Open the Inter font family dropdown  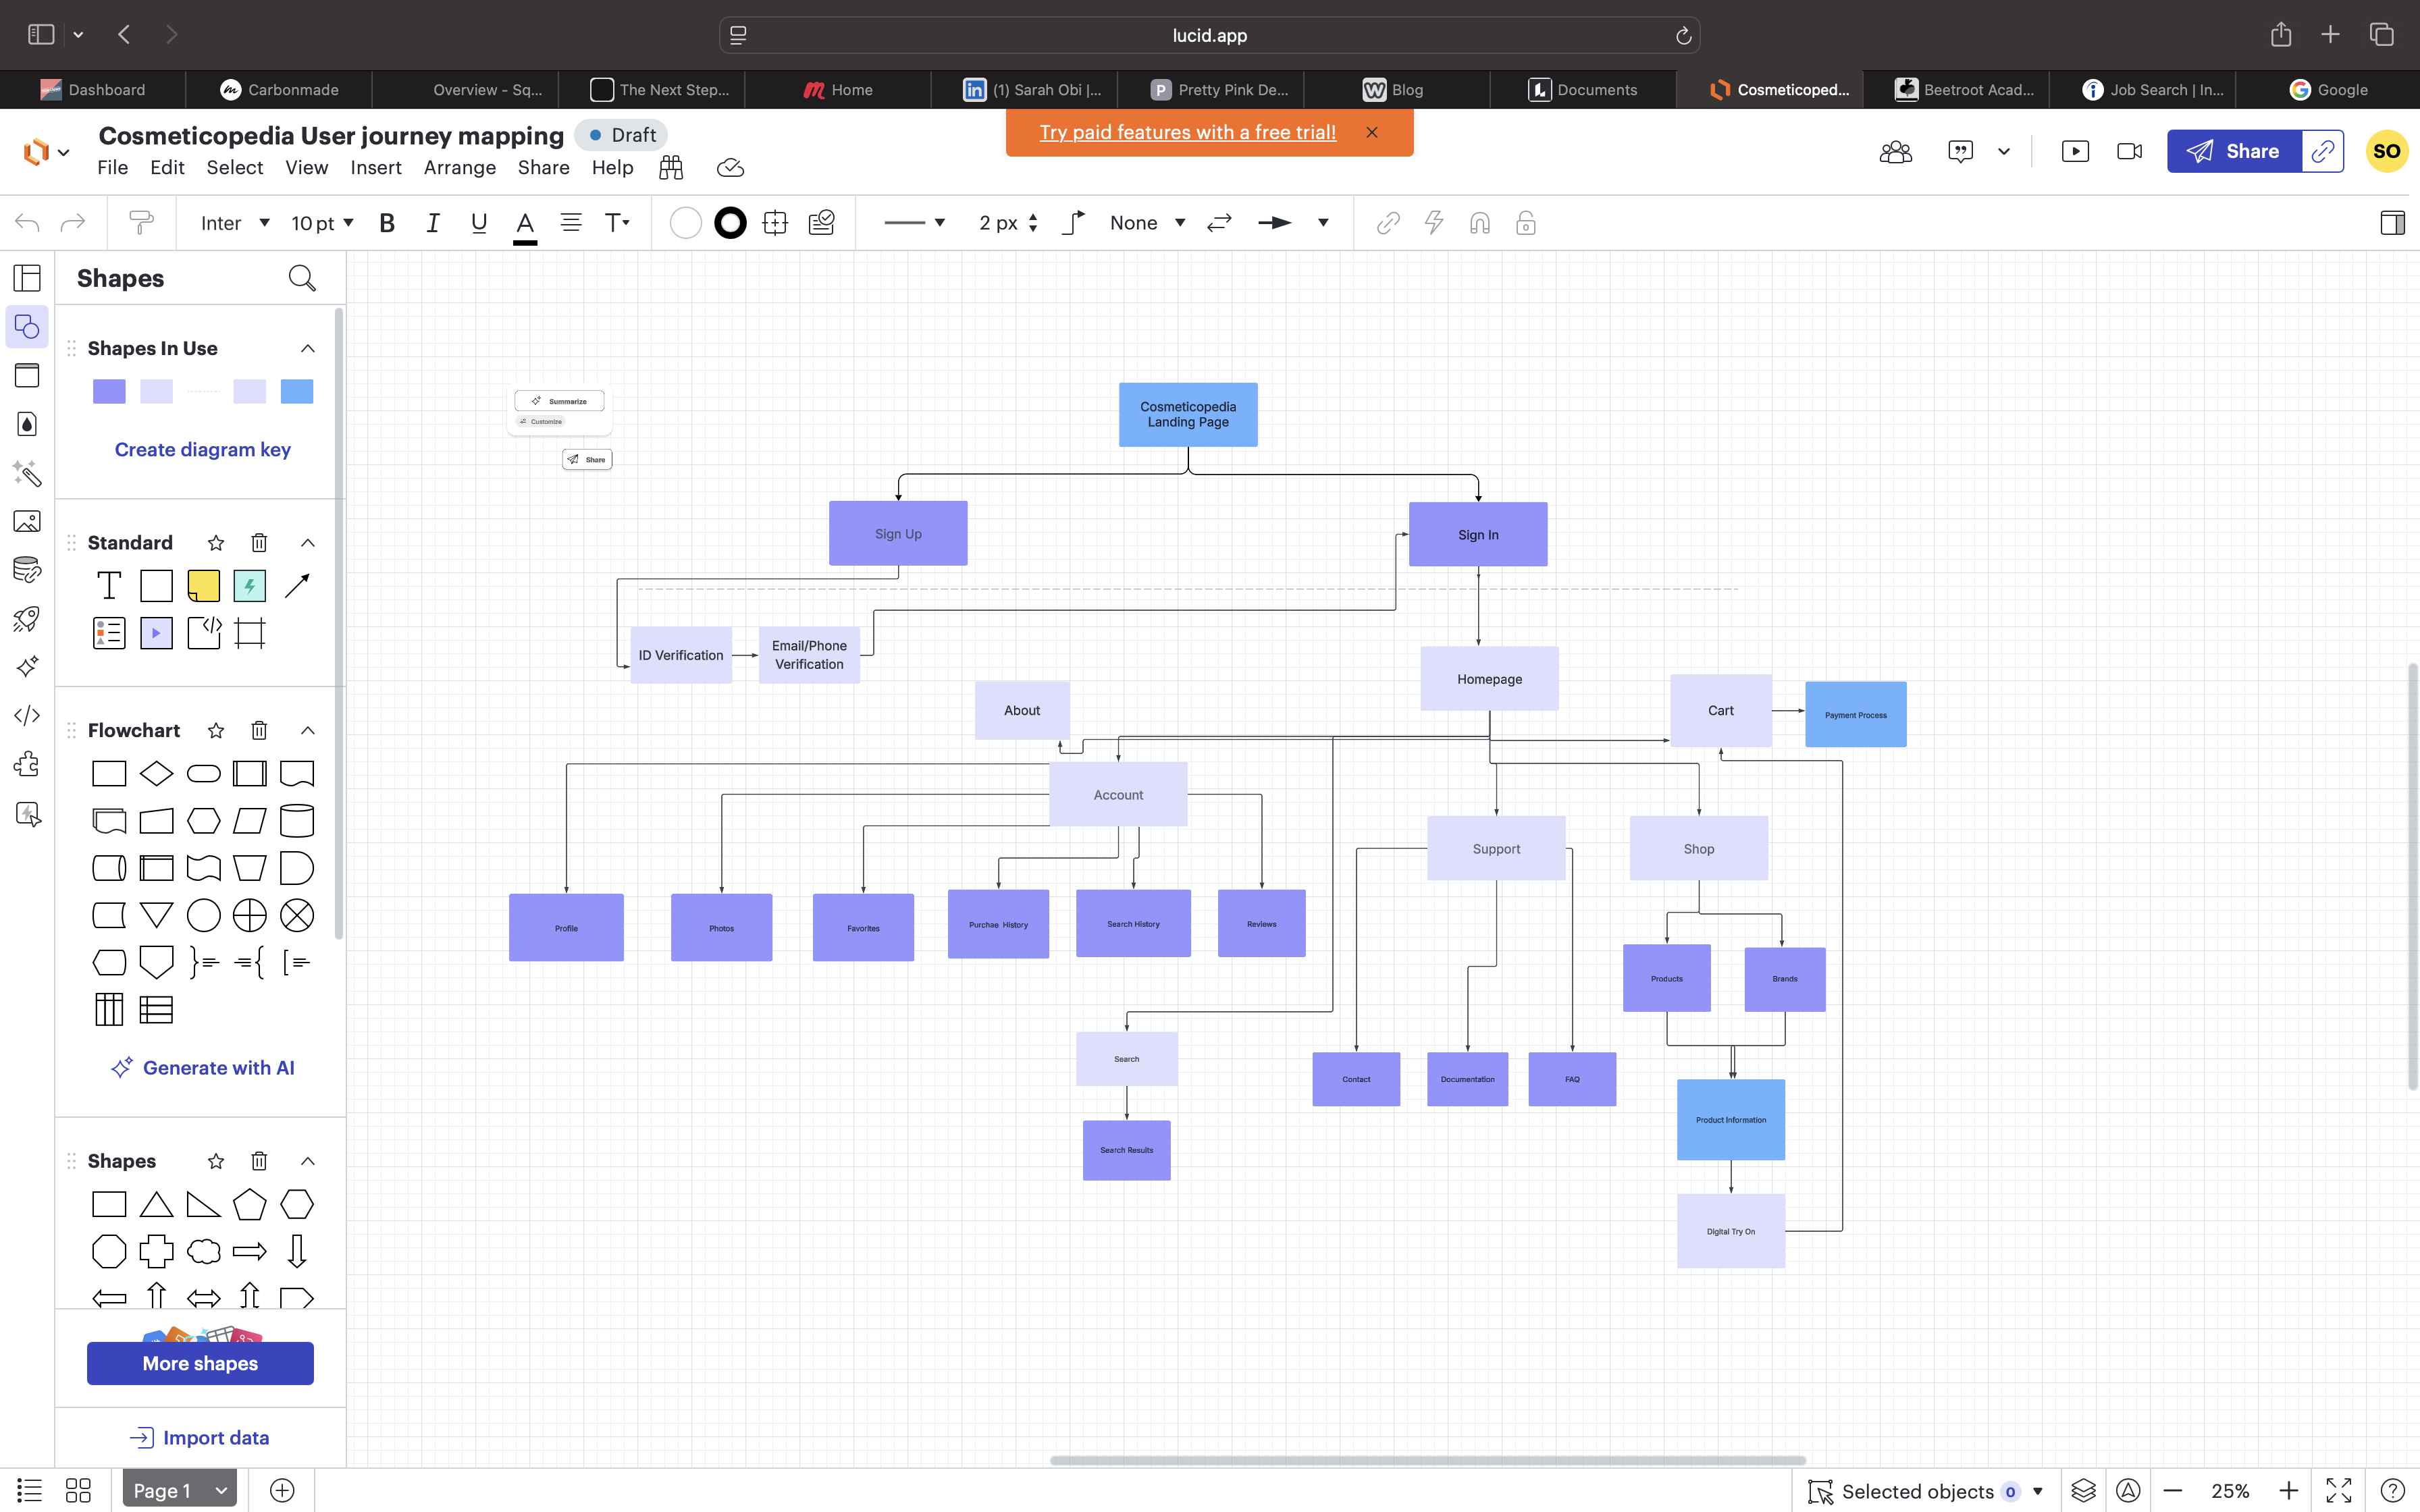pyautogui.click(x=235, y=222)
